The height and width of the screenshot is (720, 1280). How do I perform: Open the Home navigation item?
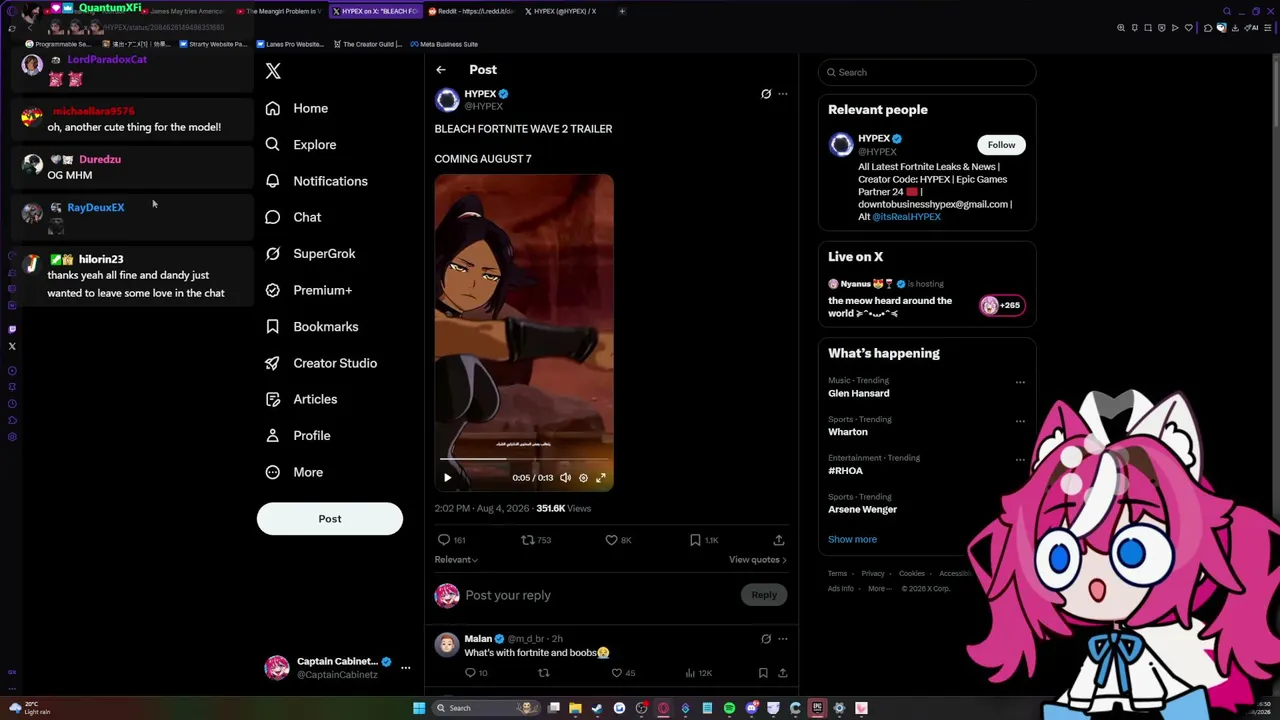tap(297, 108)
